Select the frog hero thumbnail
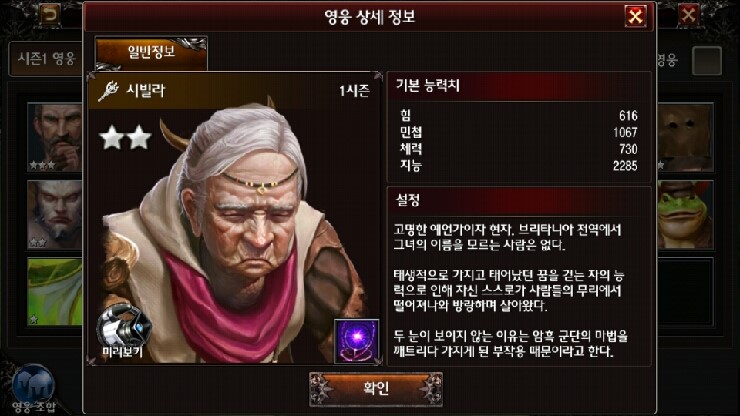This screenshot has height=416, width=740. [x=685, y=215]
